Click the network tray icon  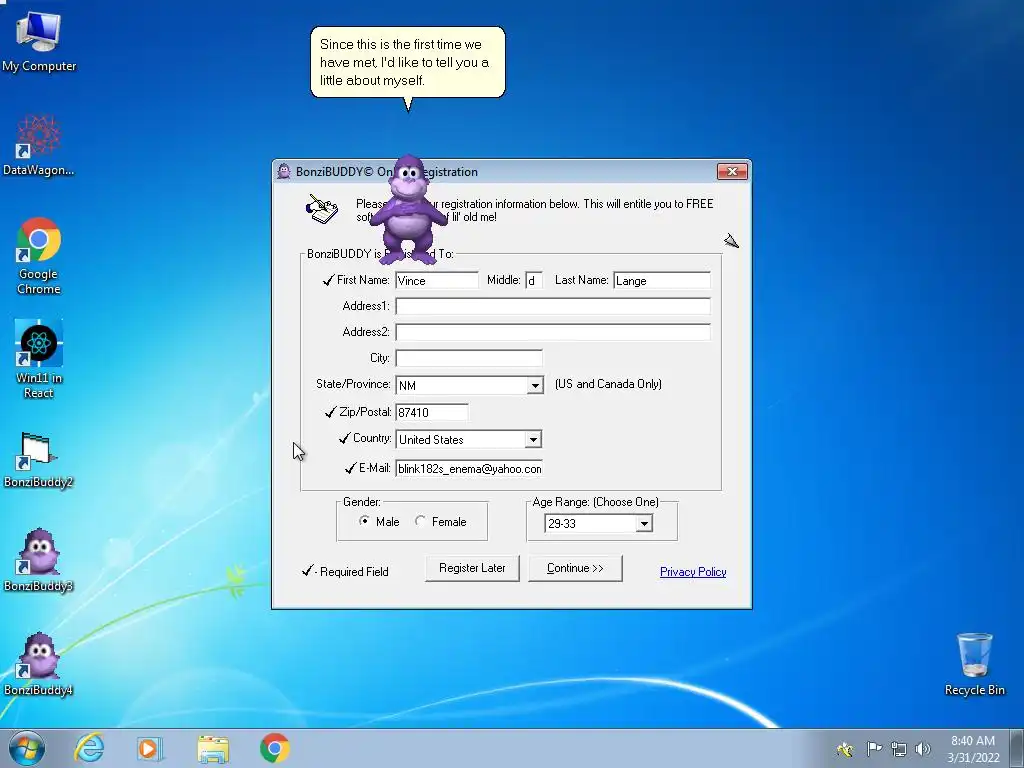click(x=899, y=748)
